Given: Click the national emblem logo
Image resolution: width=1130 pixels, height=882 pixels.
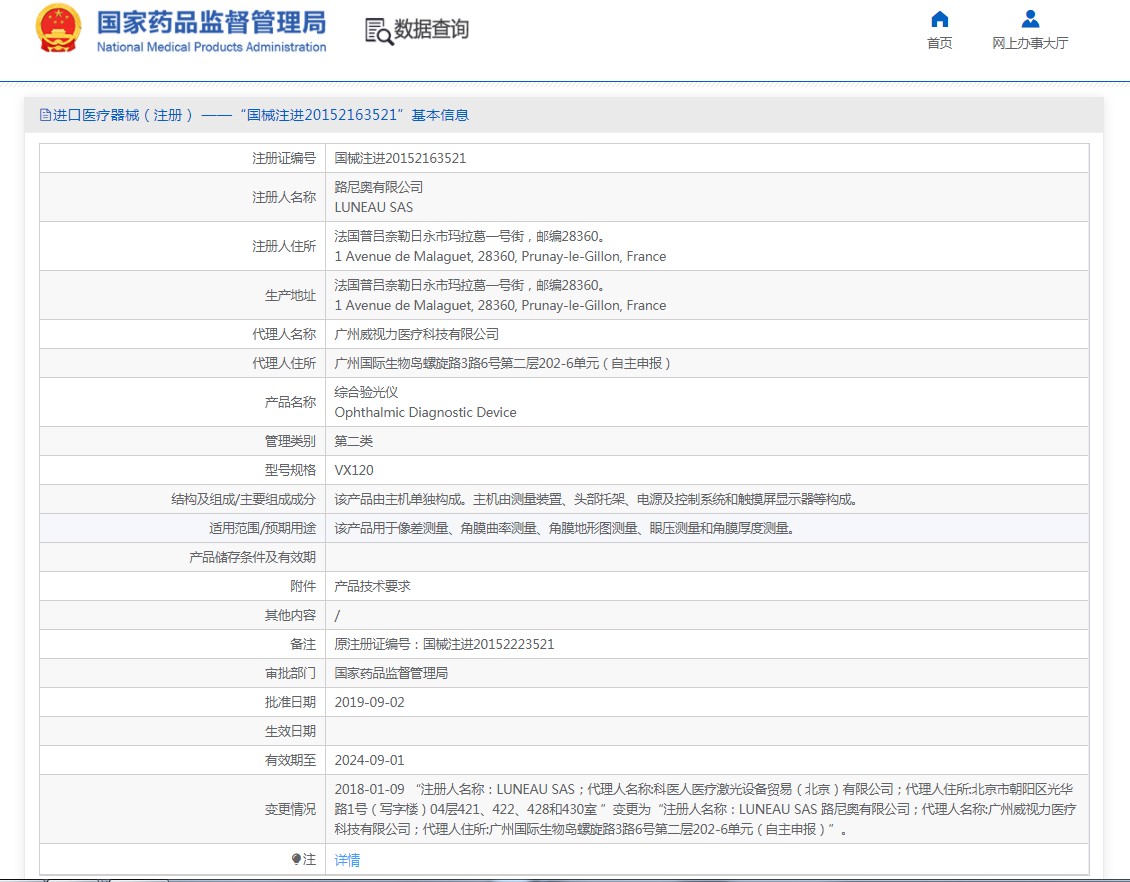Looking at the screenshot, I should point(58,29).
